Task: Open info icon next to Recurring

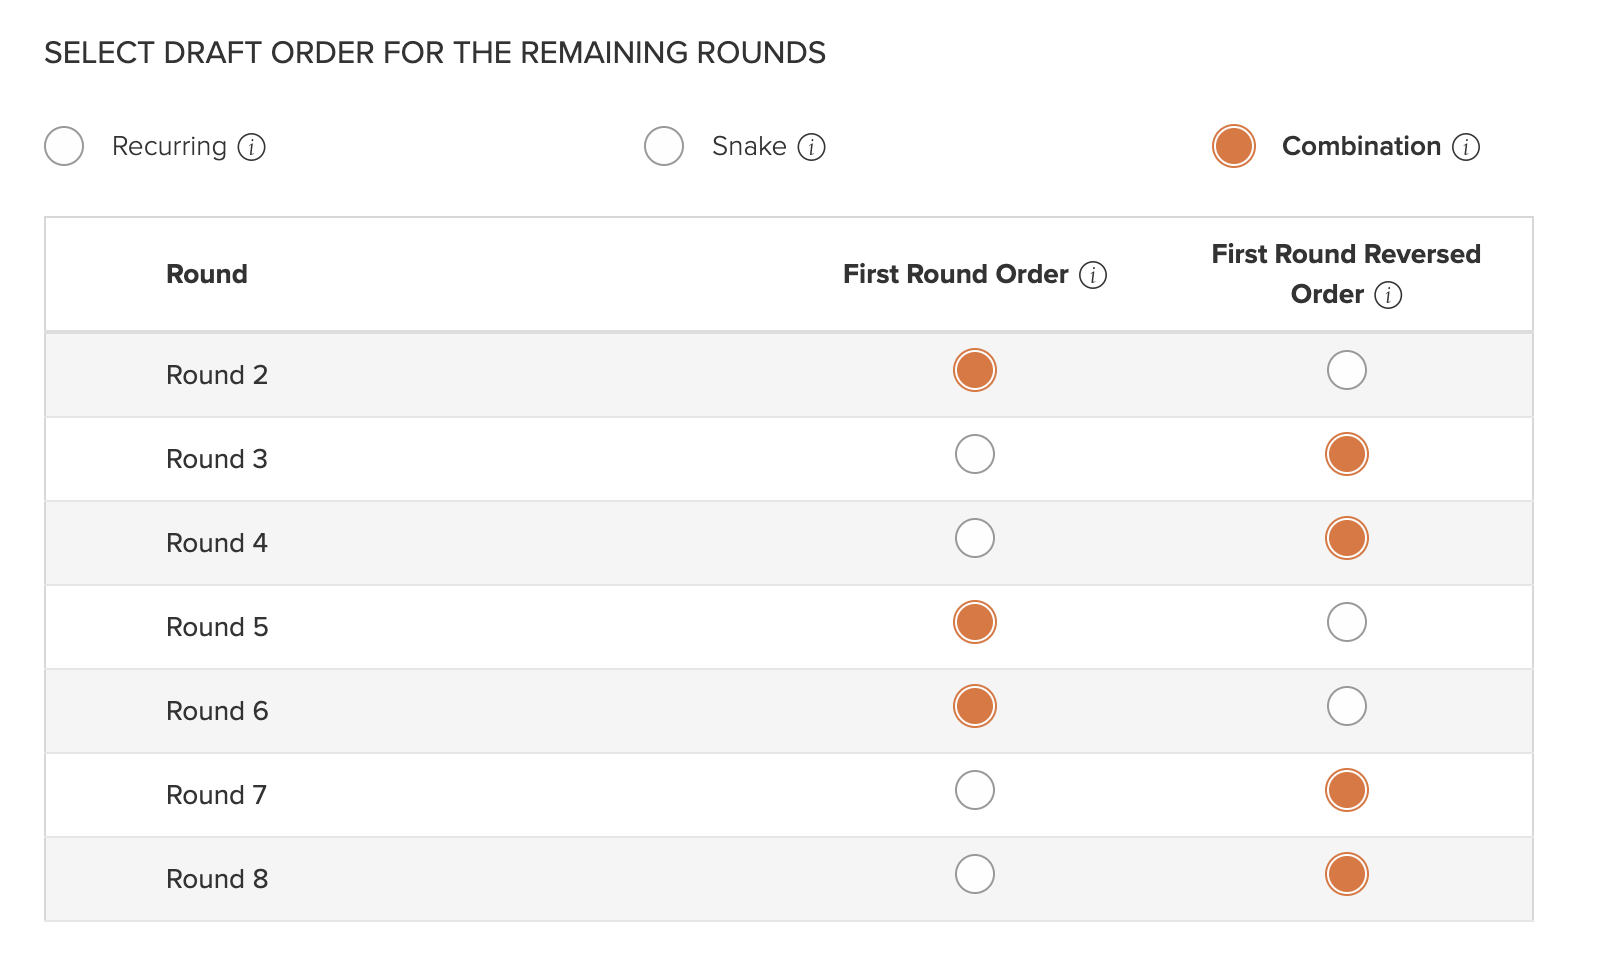Action: [x=251, y=147]
